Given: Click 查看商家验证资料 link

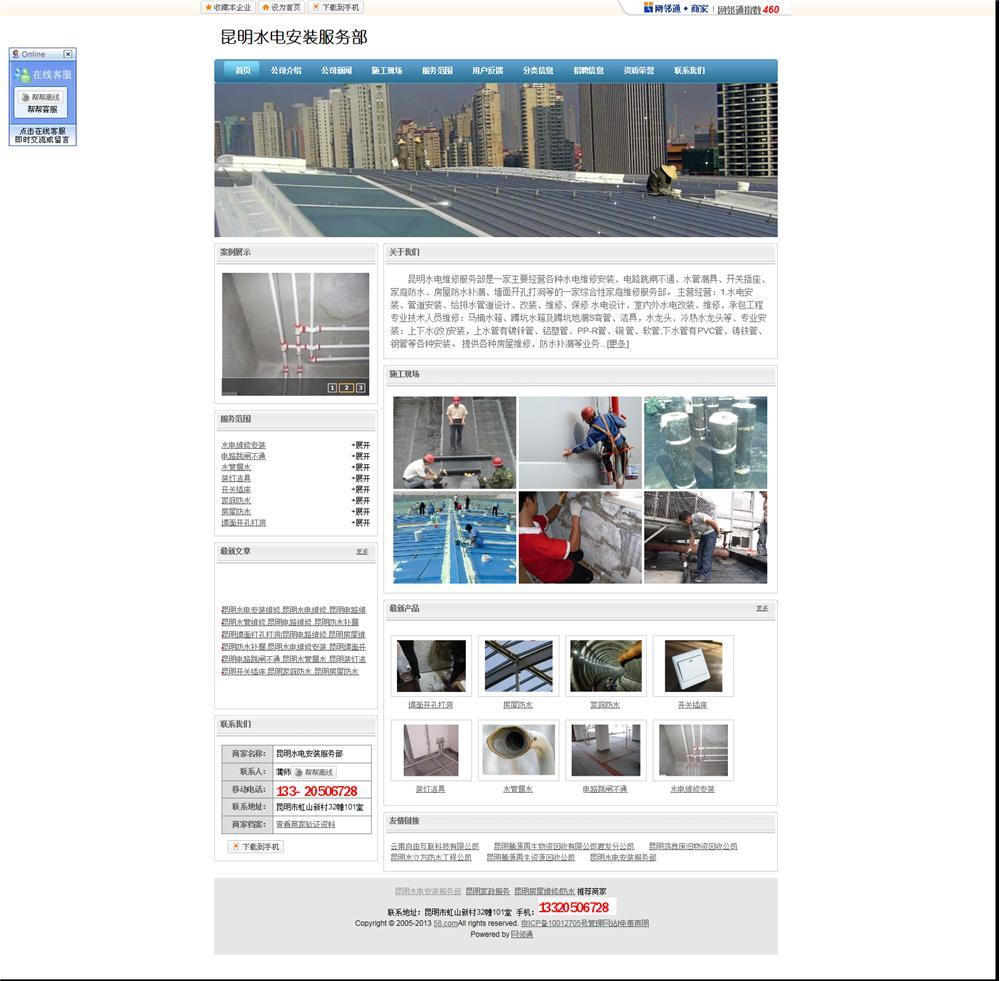Looking at the screenshot, I should coord(305,824).
